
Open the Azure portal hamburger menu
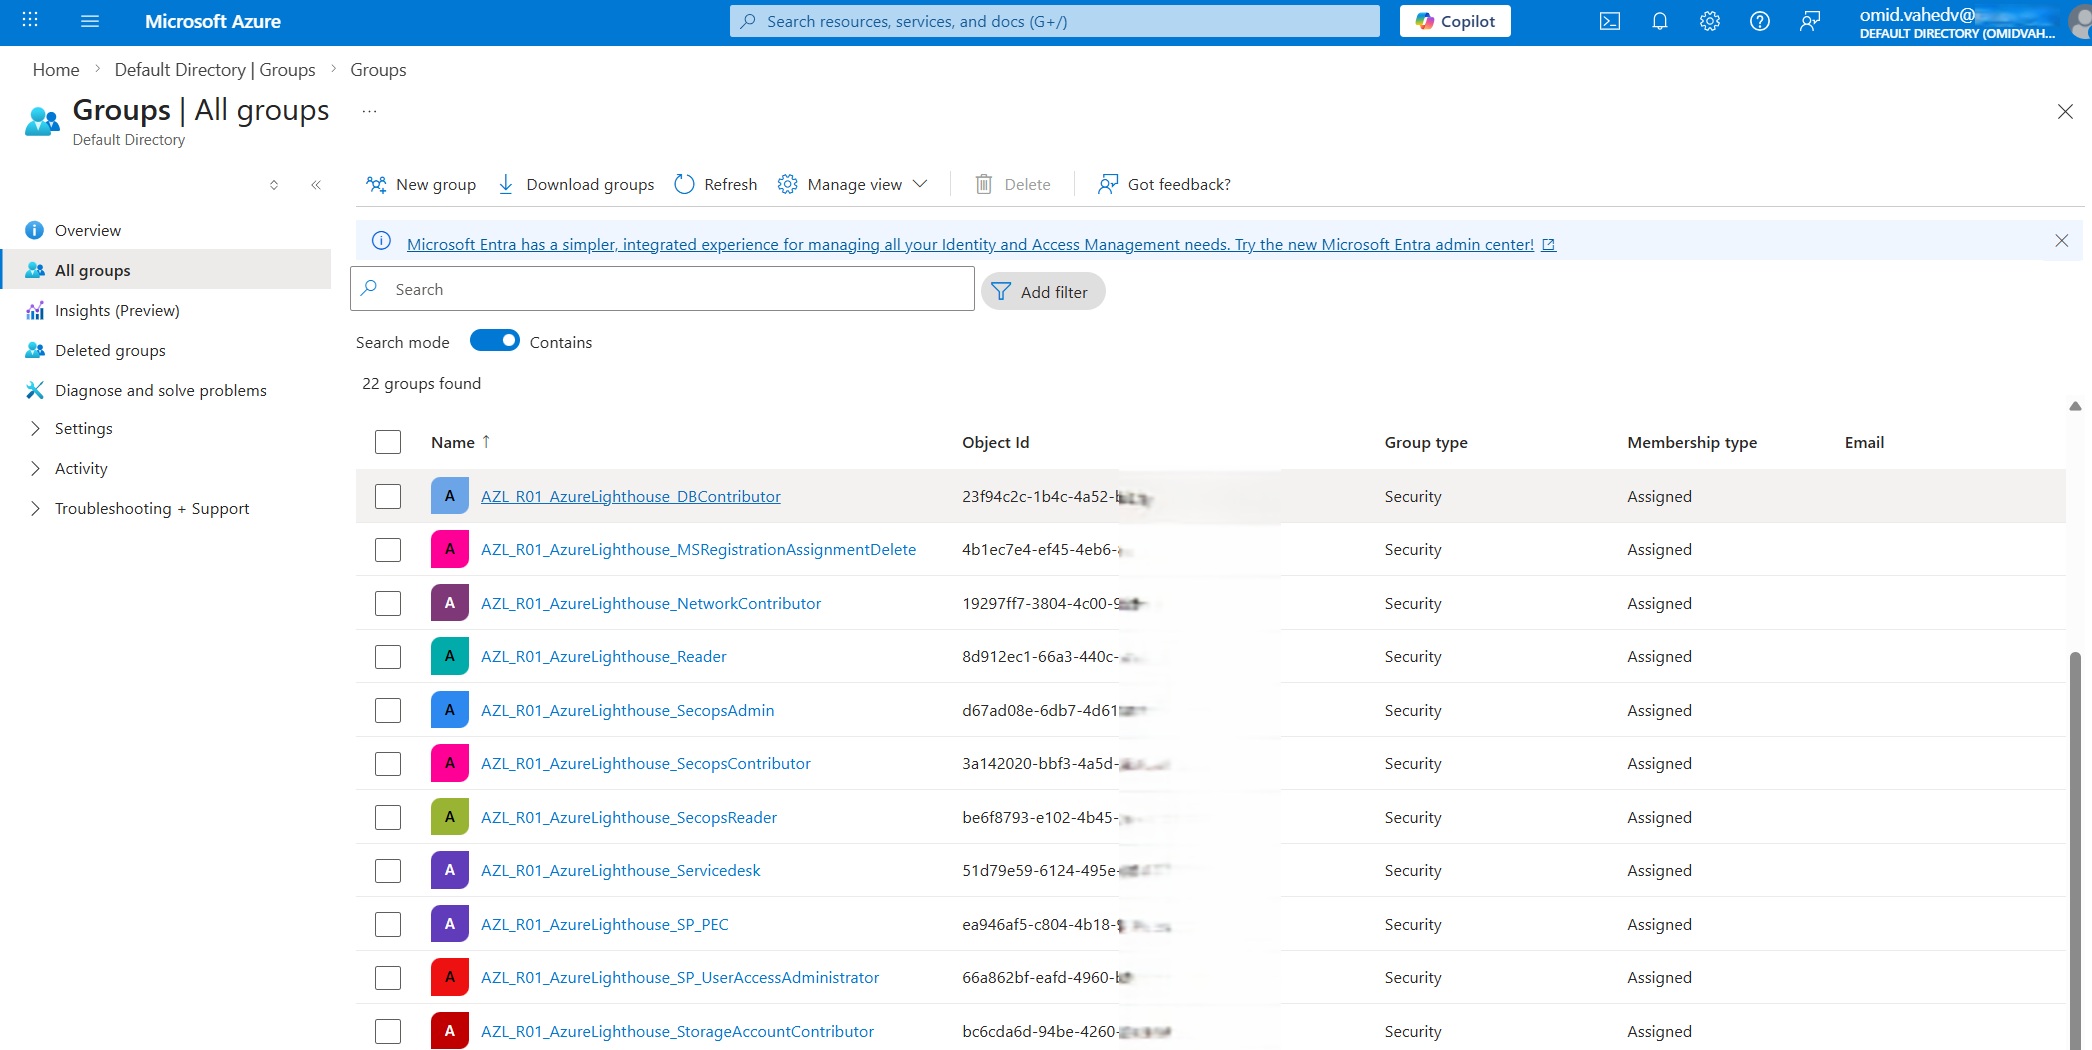[x=89, y=21]
